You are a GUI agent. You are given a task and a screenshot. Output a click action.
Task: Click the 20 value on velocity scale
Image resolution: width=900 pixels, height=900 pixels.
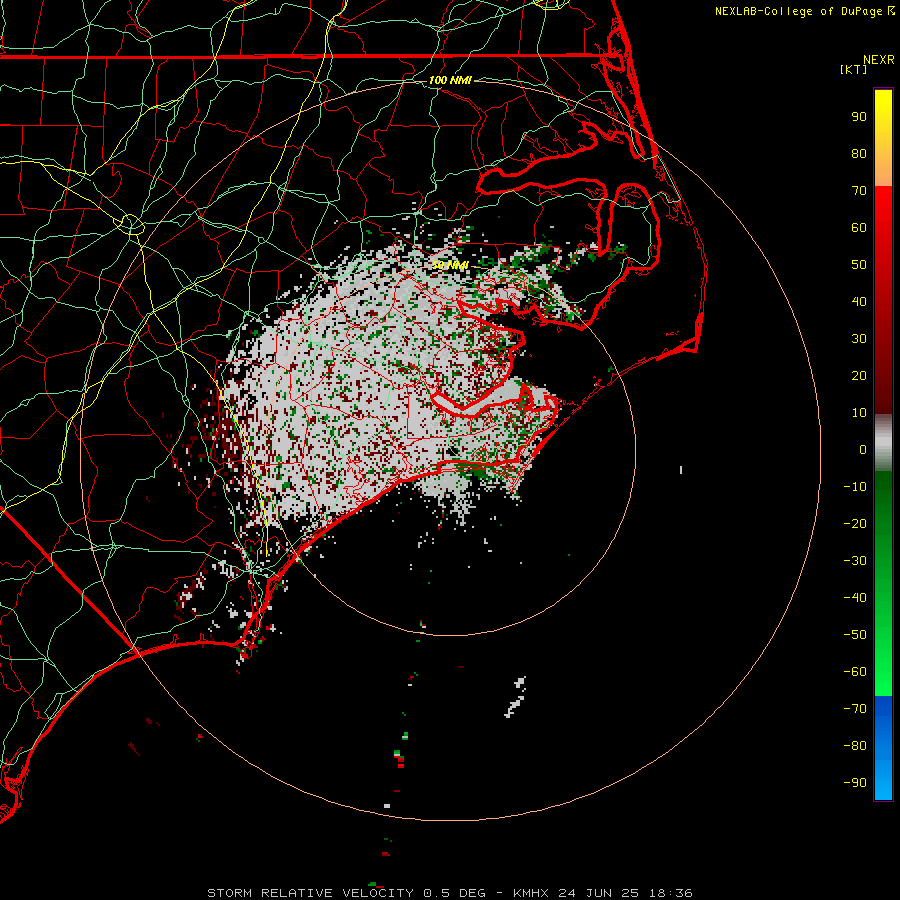pyautogui.click(x=859, y=376)
